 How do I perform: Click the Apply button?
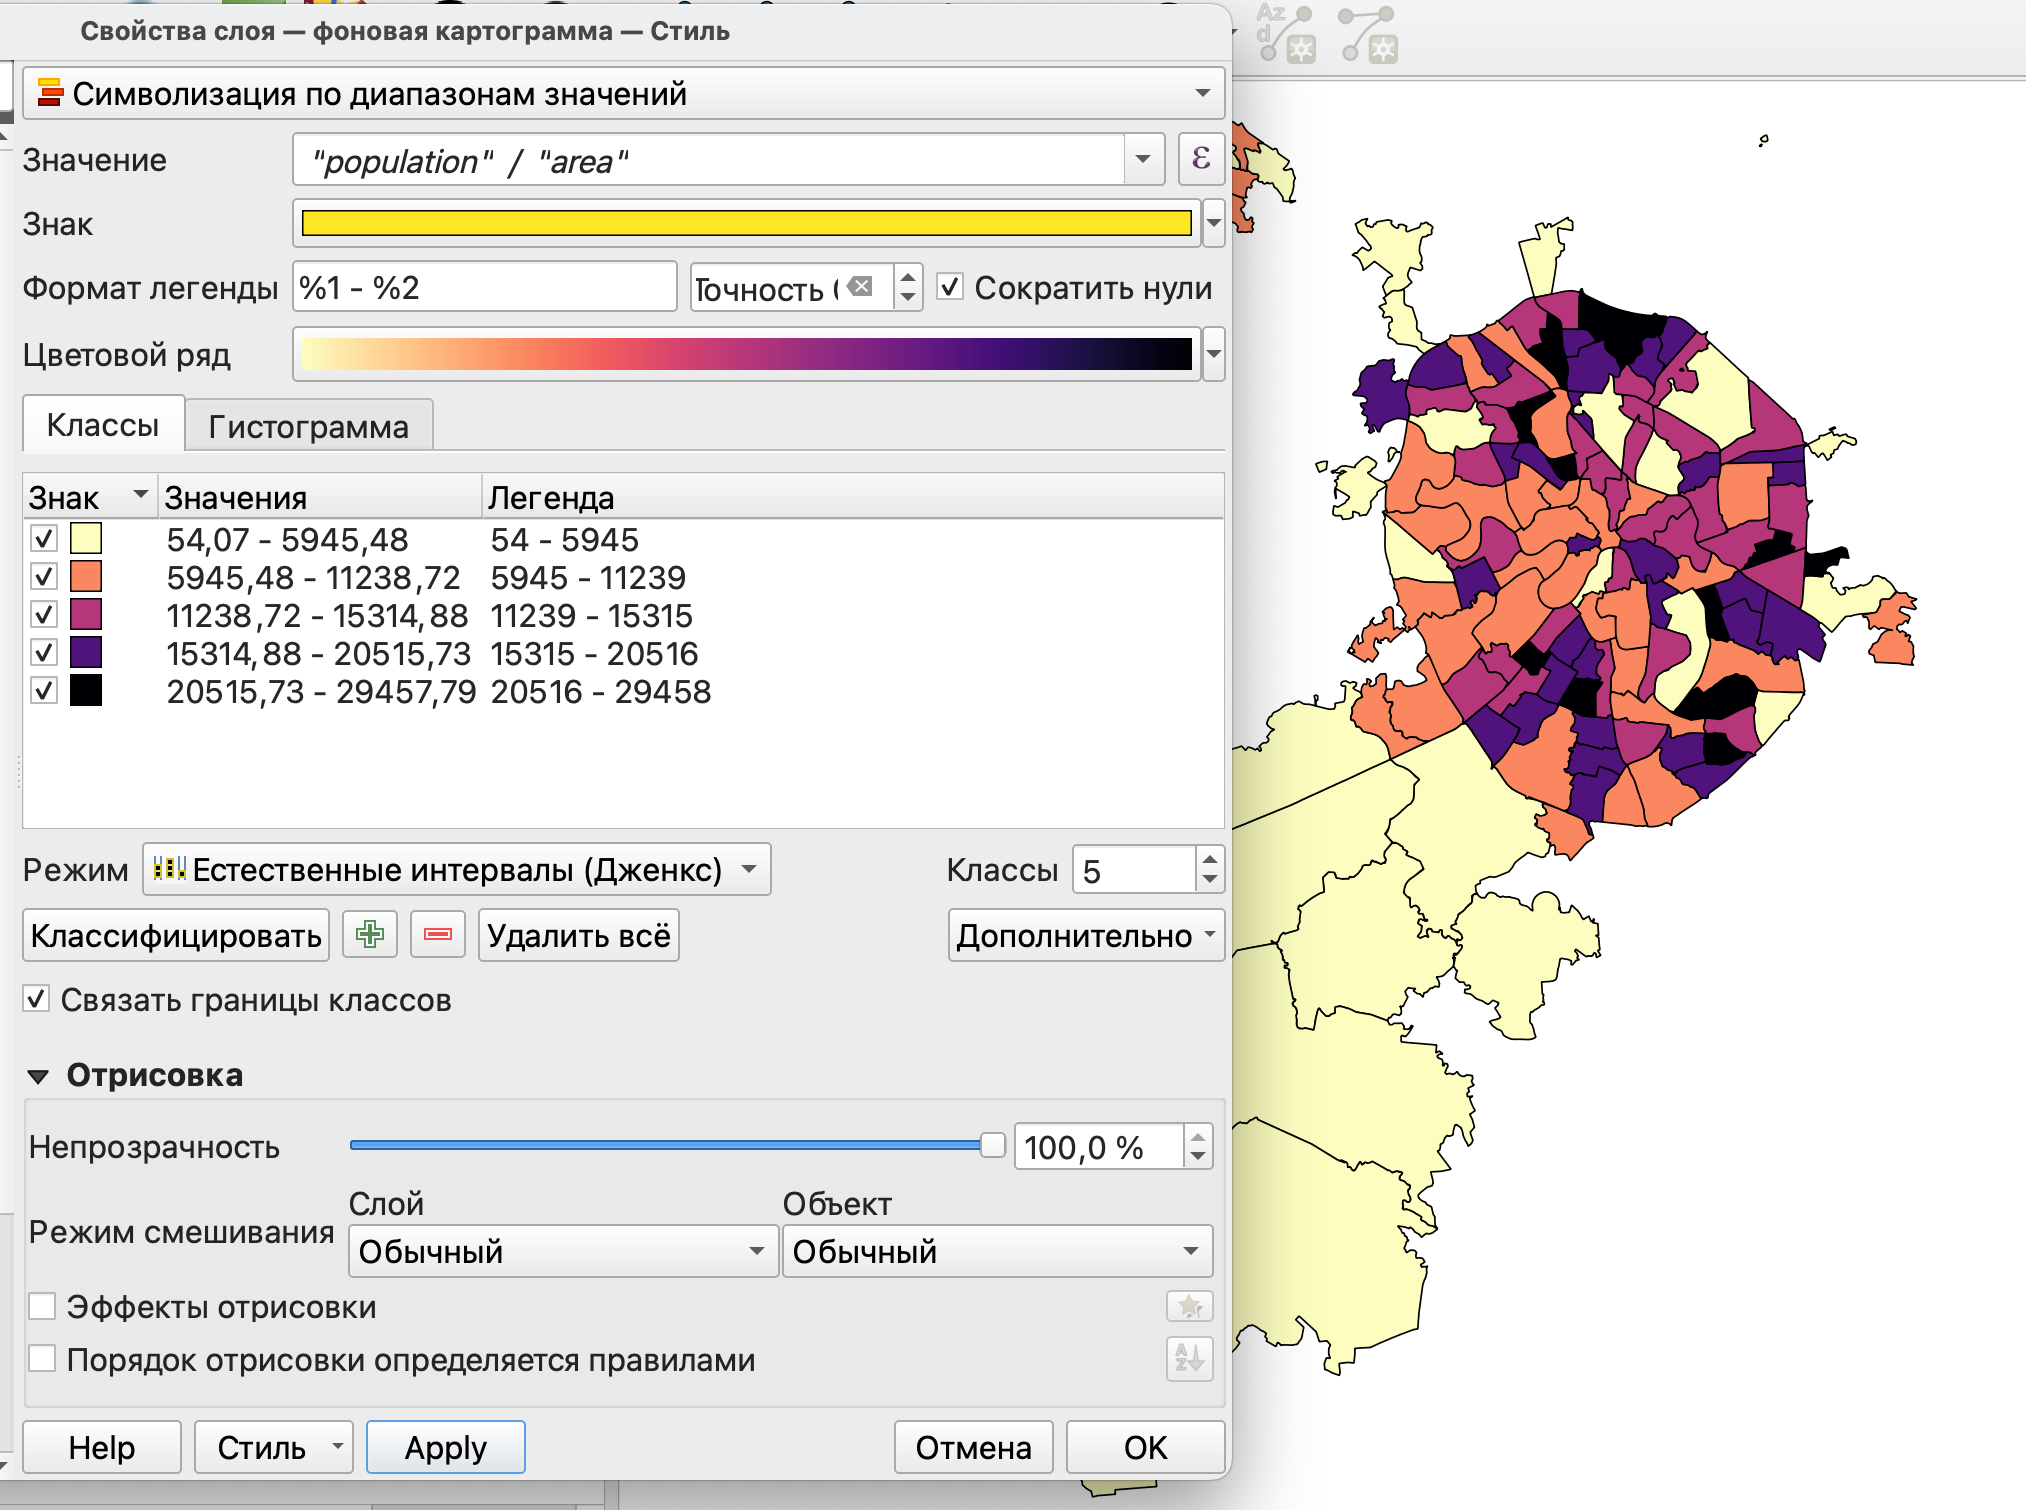click(x=445, y=1447)
